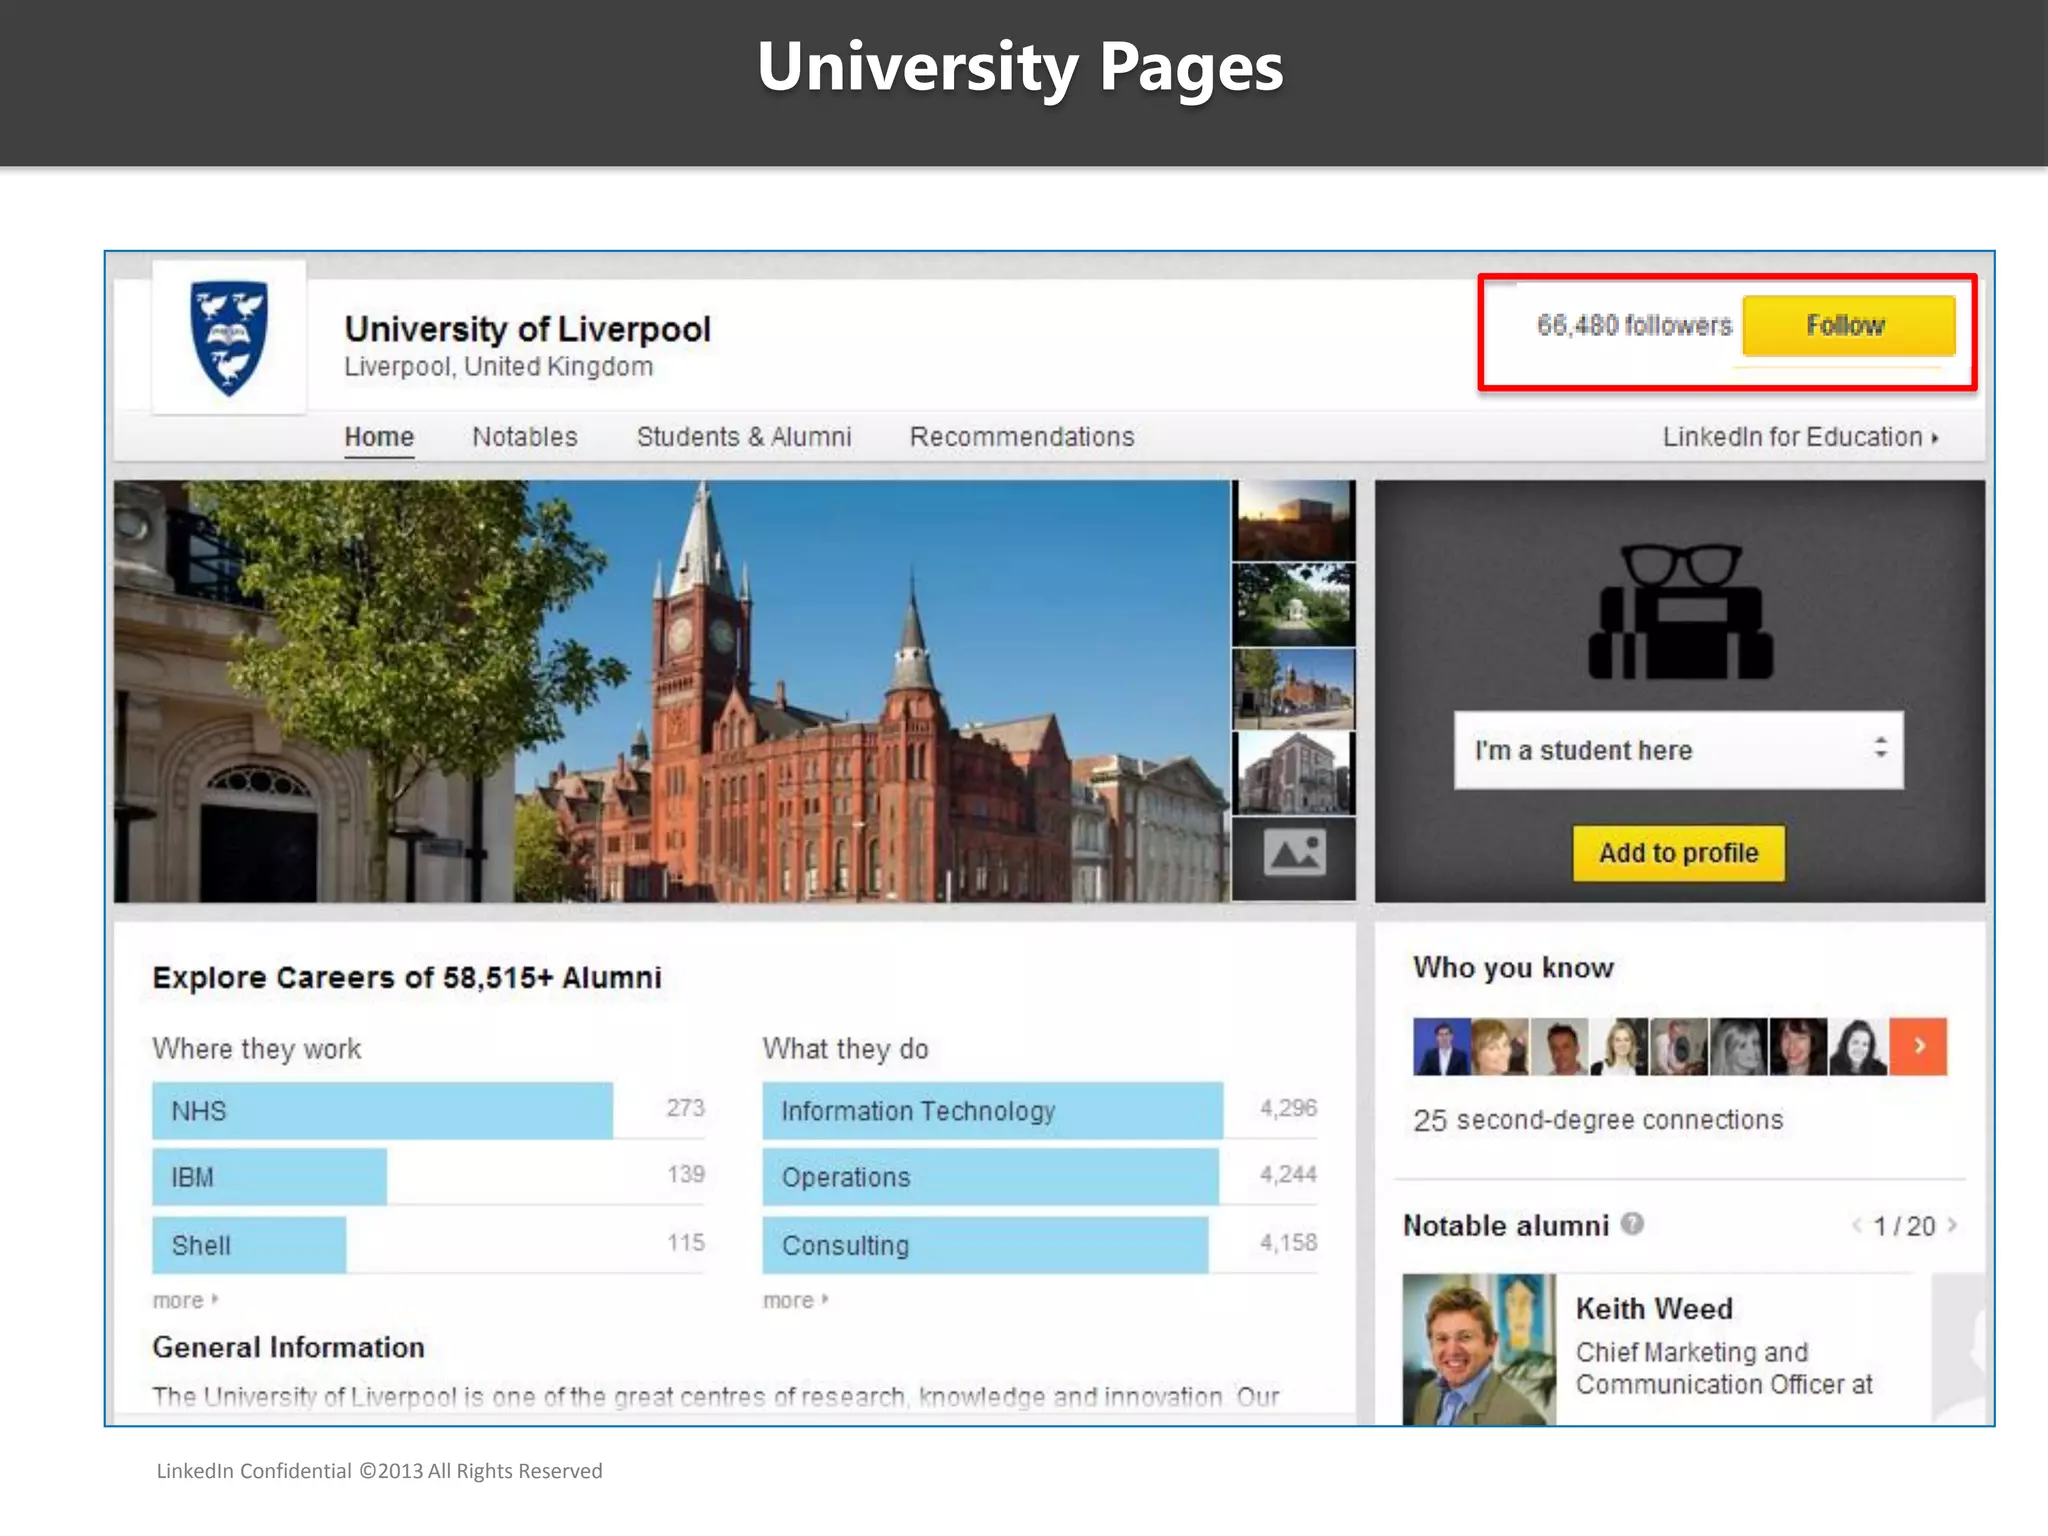
Task: Select the Home tab
Action: coord(379,437)
